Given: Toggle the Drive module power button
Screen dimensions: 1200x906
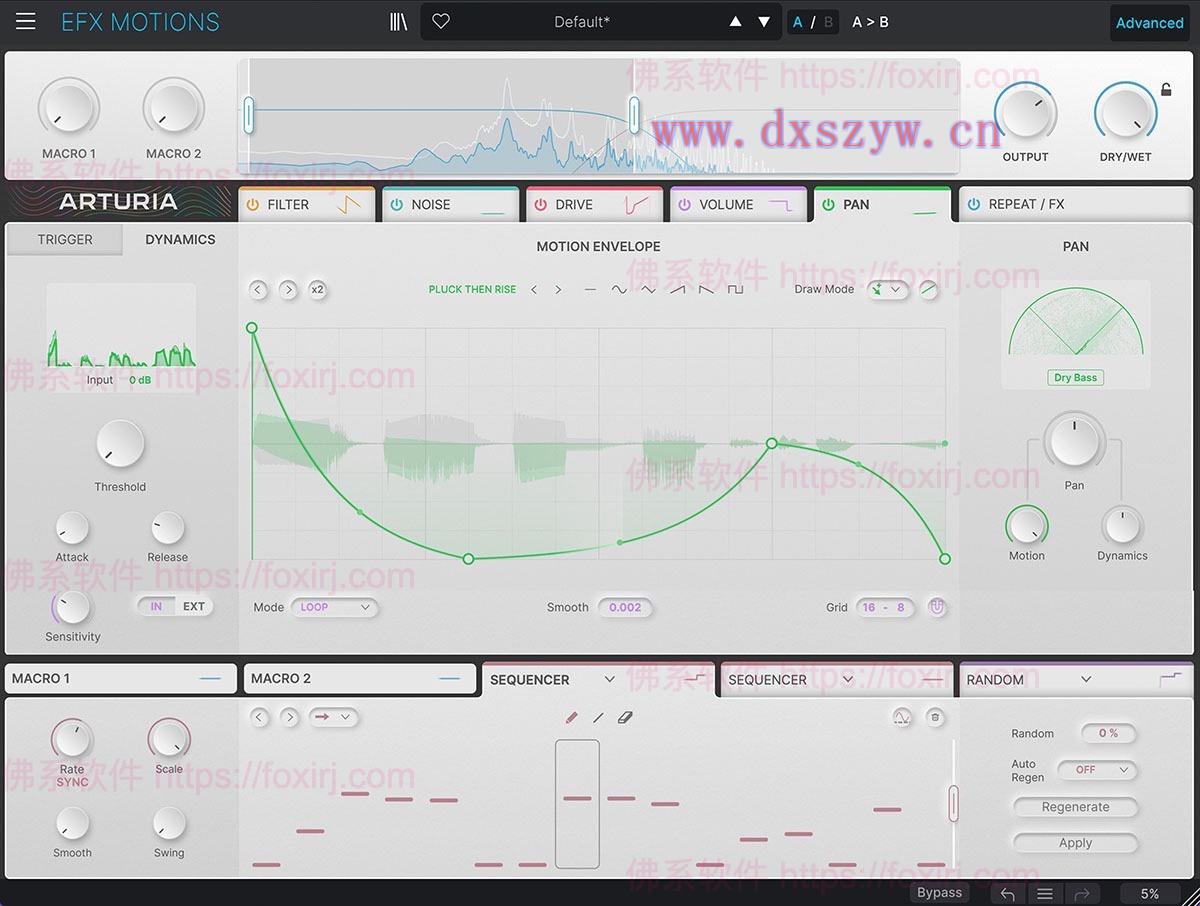Looking at the screenshot, I should pyautogui.click(x=540, y=204).
